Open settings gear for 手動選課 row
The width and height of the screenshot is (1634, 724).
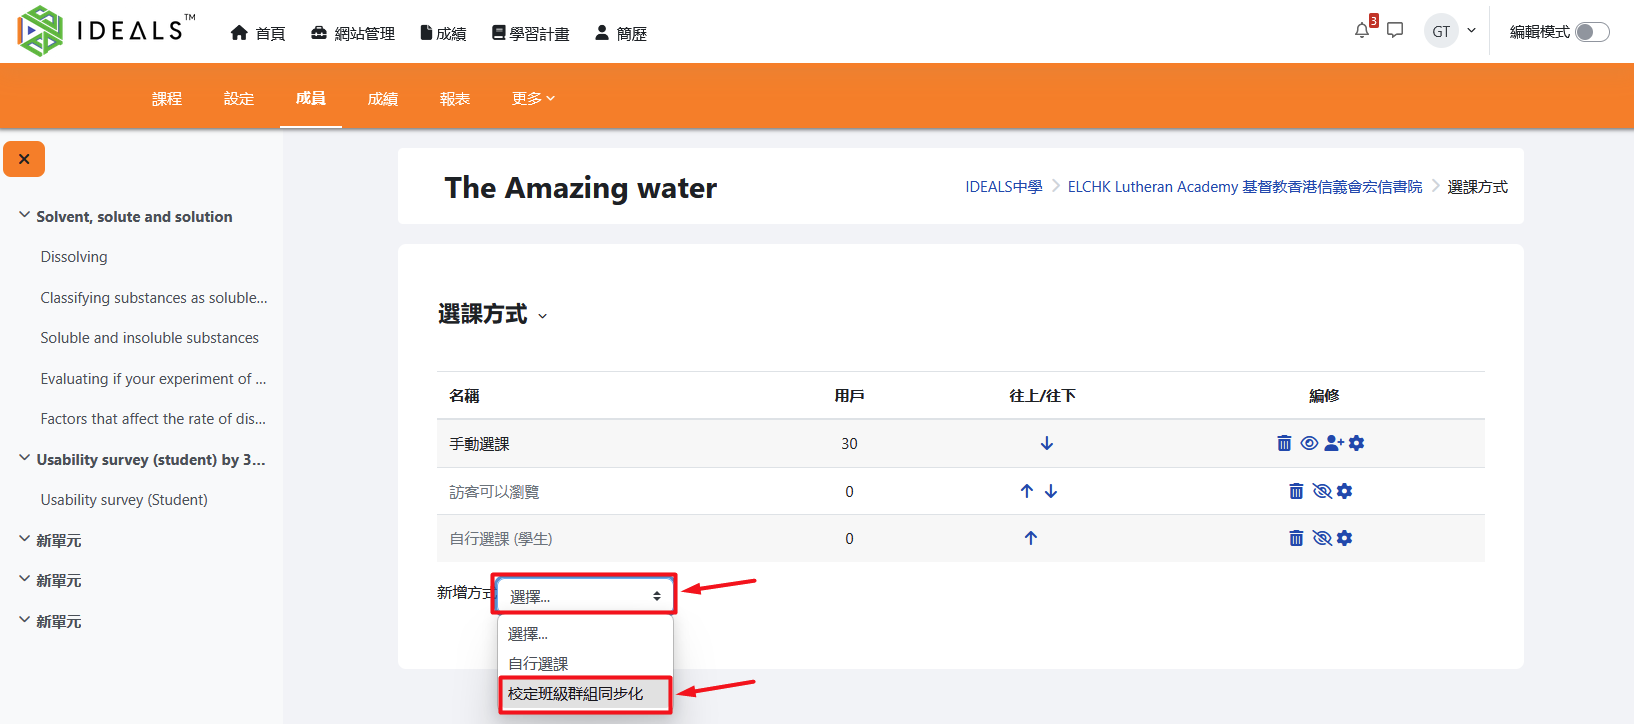coord(1357,443)
